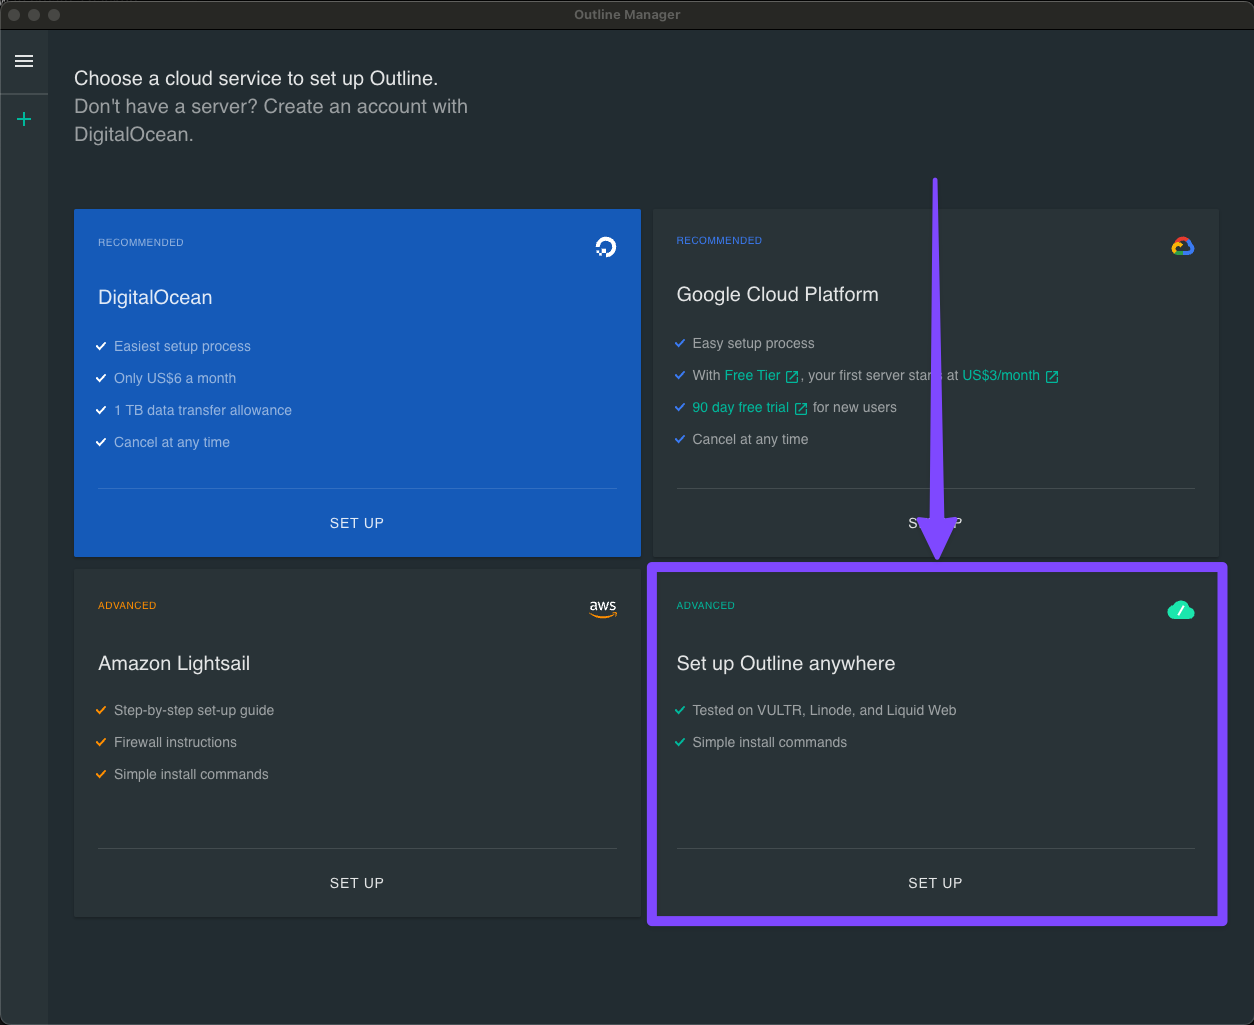
Task: Select the DigitalOcean card title
Action: (155, 297)
